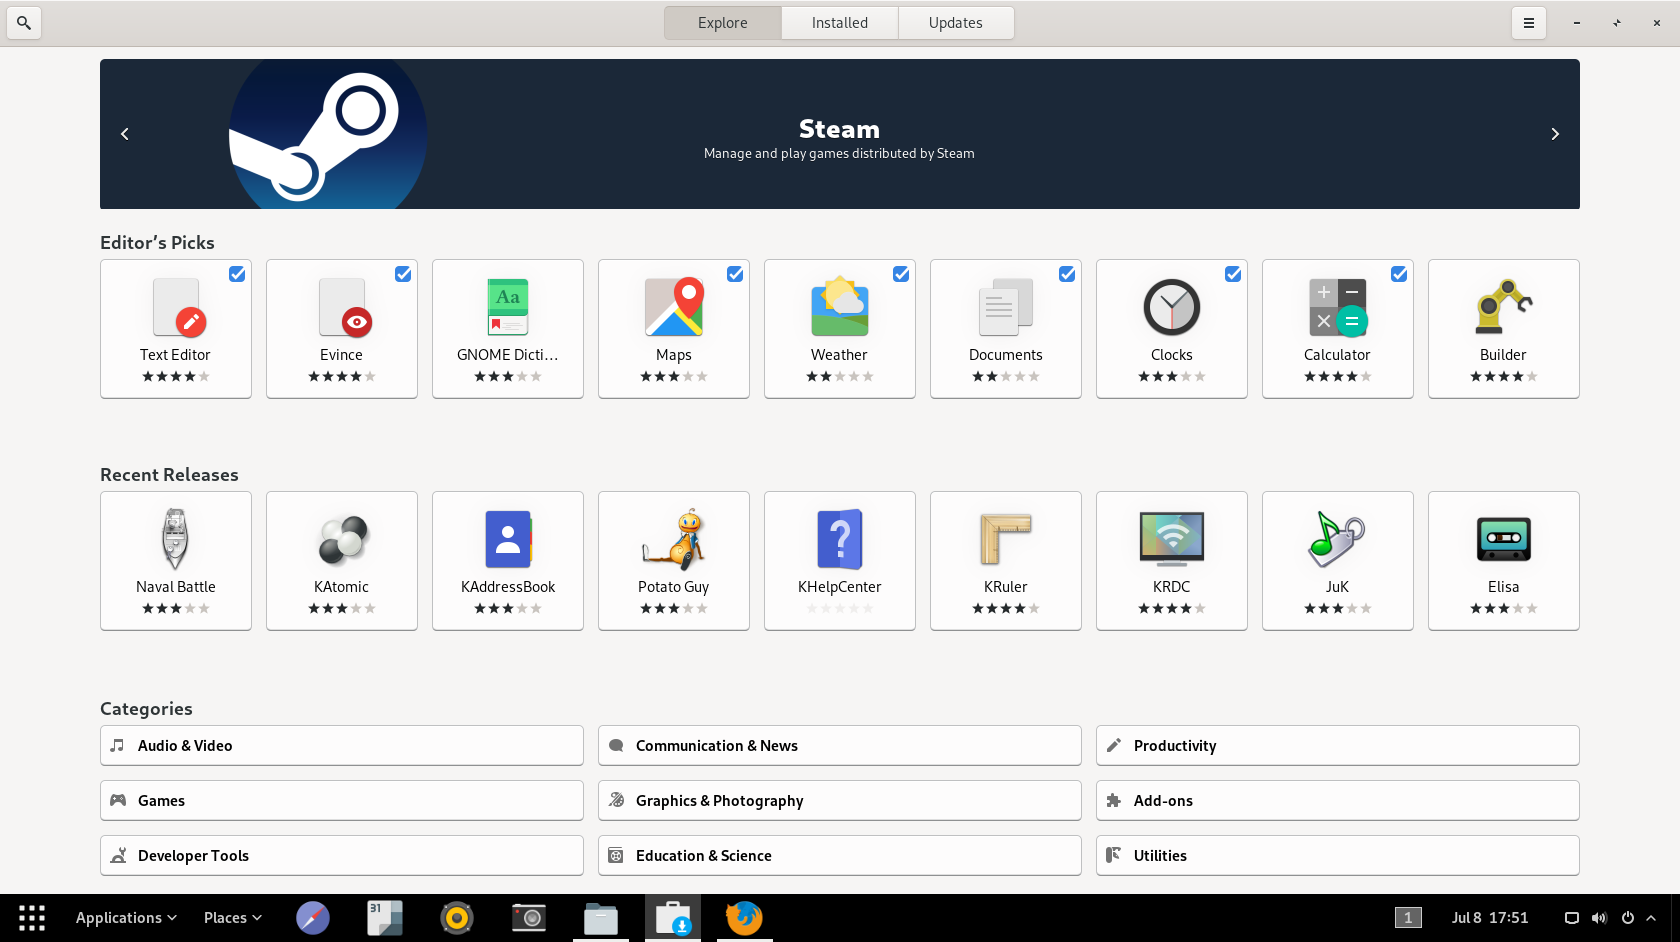1680x942 pixels.
Task: Click the installed checkmark on Documents
Action: pos(1067,274)
